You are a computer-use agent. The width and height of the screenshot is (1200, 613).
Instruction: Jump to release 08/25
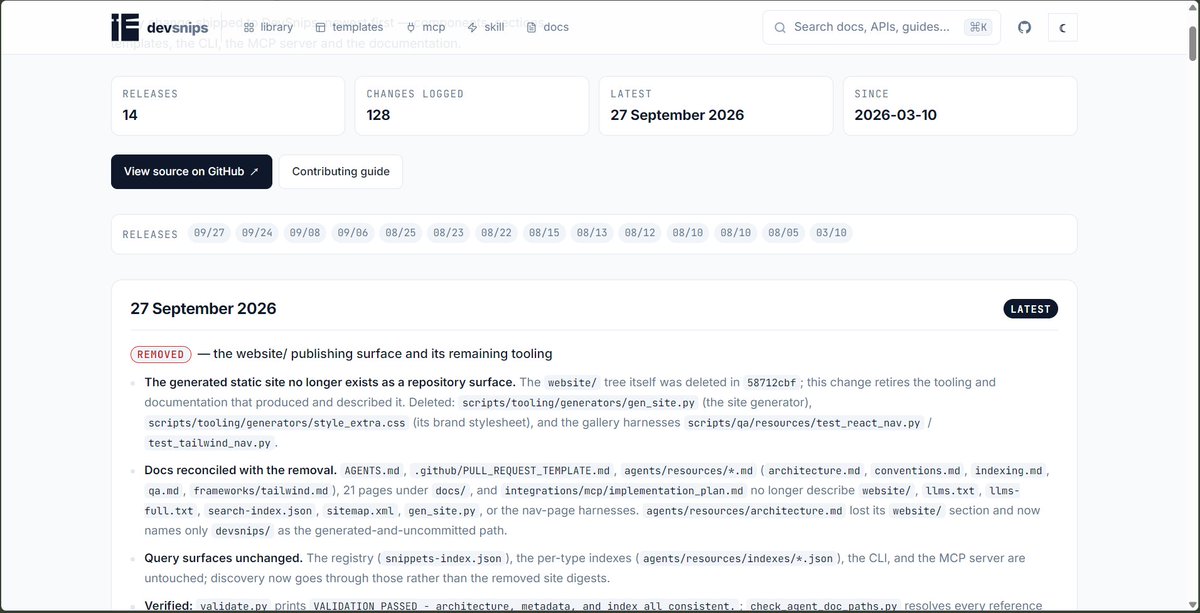(x=401, y=233)
